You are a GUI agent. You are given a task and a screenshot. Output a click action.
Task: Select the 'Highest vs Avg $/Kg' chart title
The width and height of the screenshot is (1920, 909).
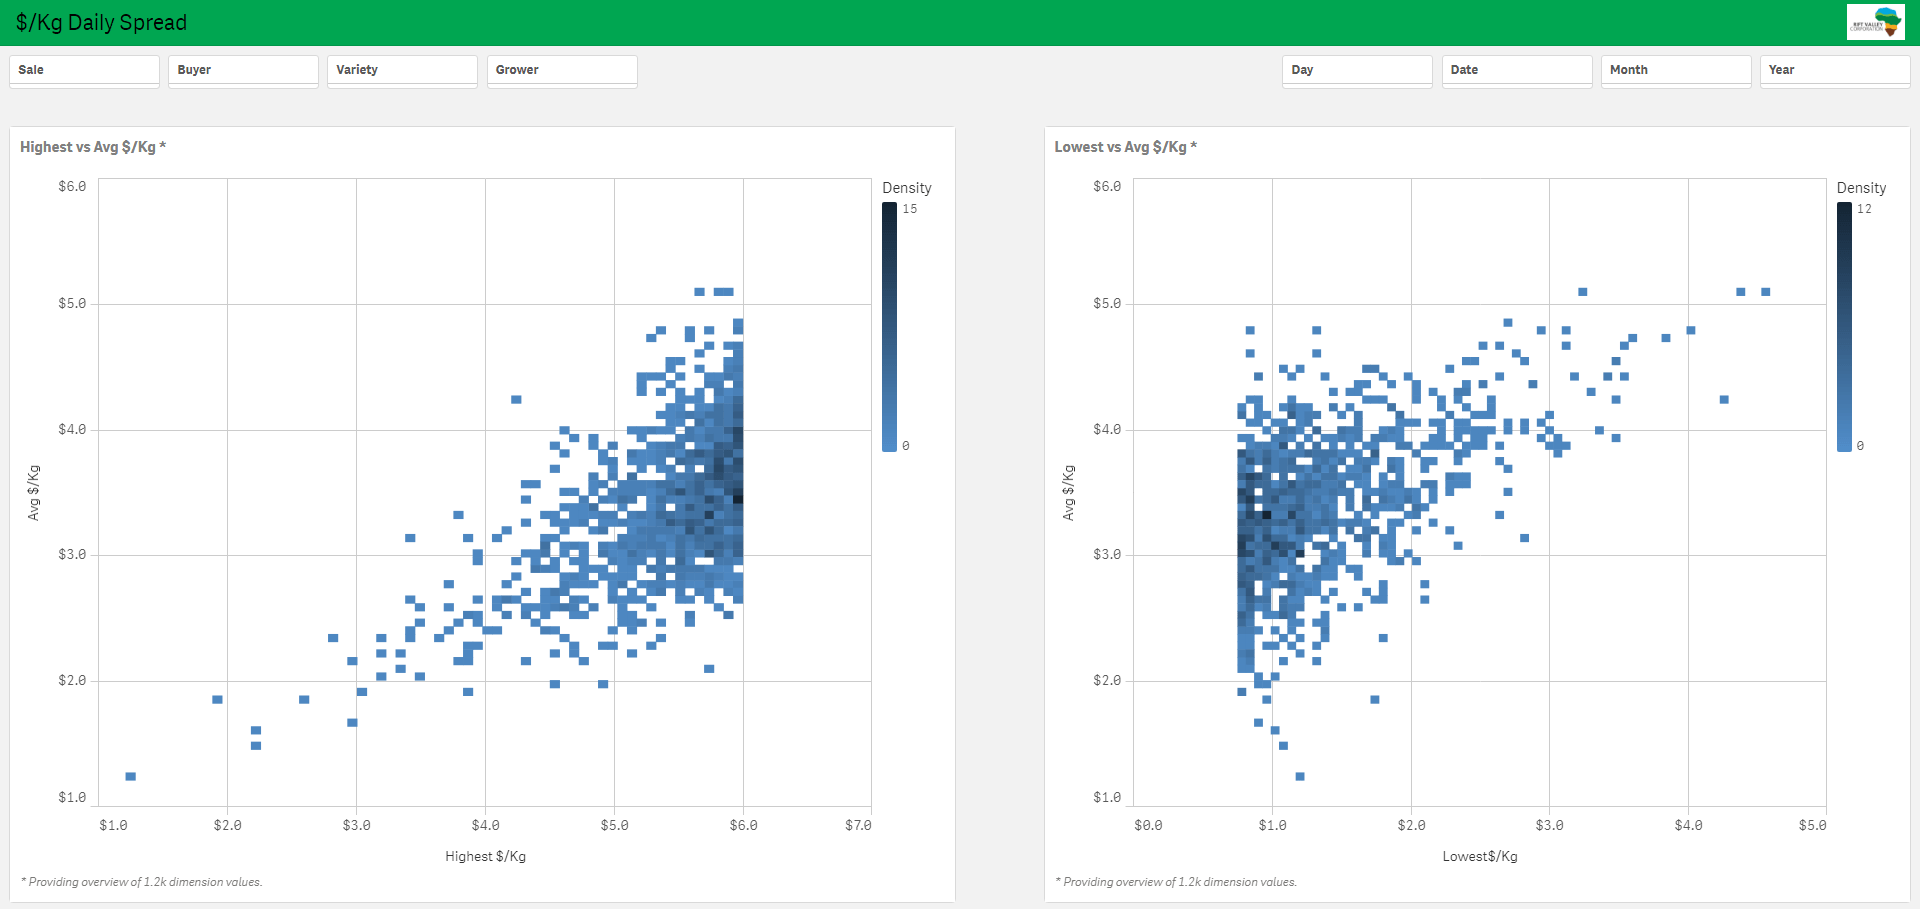click(92, 147)
